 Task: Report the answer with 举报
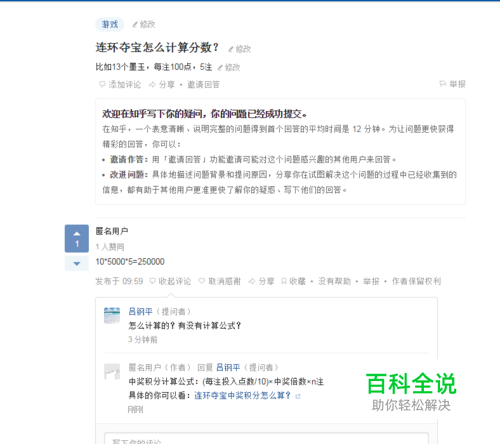pos(371,281)
